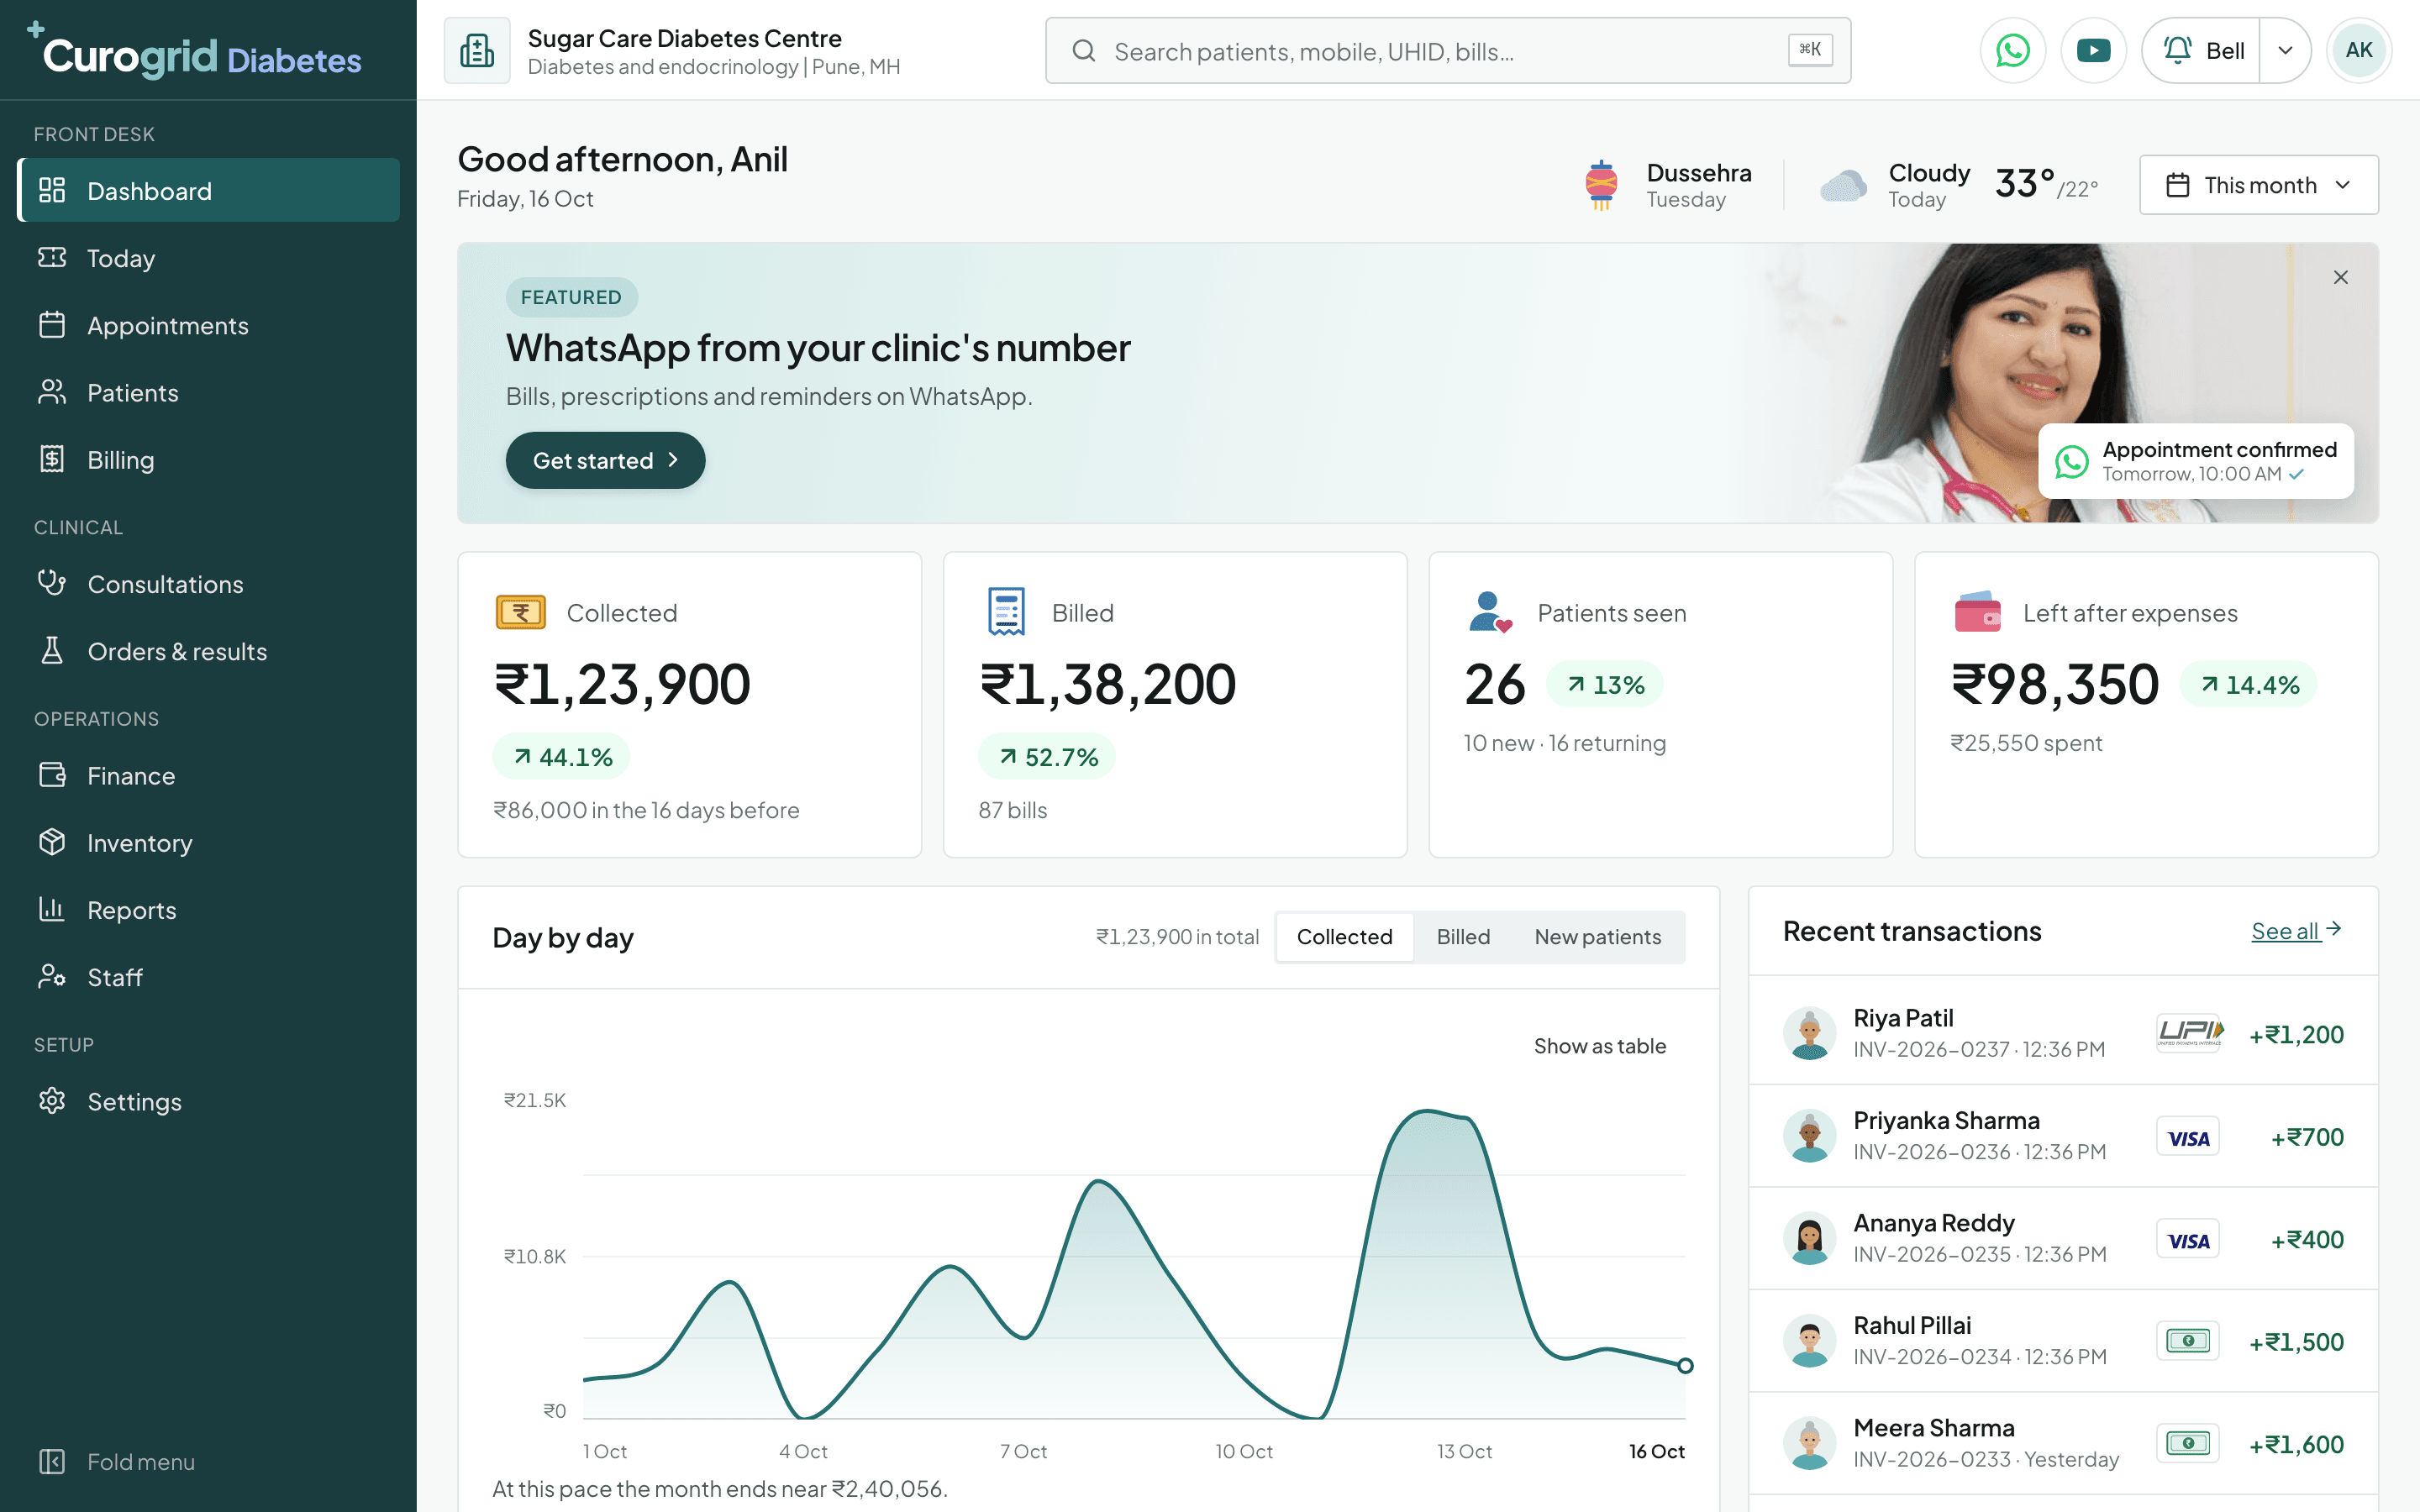2420x1512 pixels.
Task: Click the Left after expenses wallet icon
Action: tap(1977, 612)
